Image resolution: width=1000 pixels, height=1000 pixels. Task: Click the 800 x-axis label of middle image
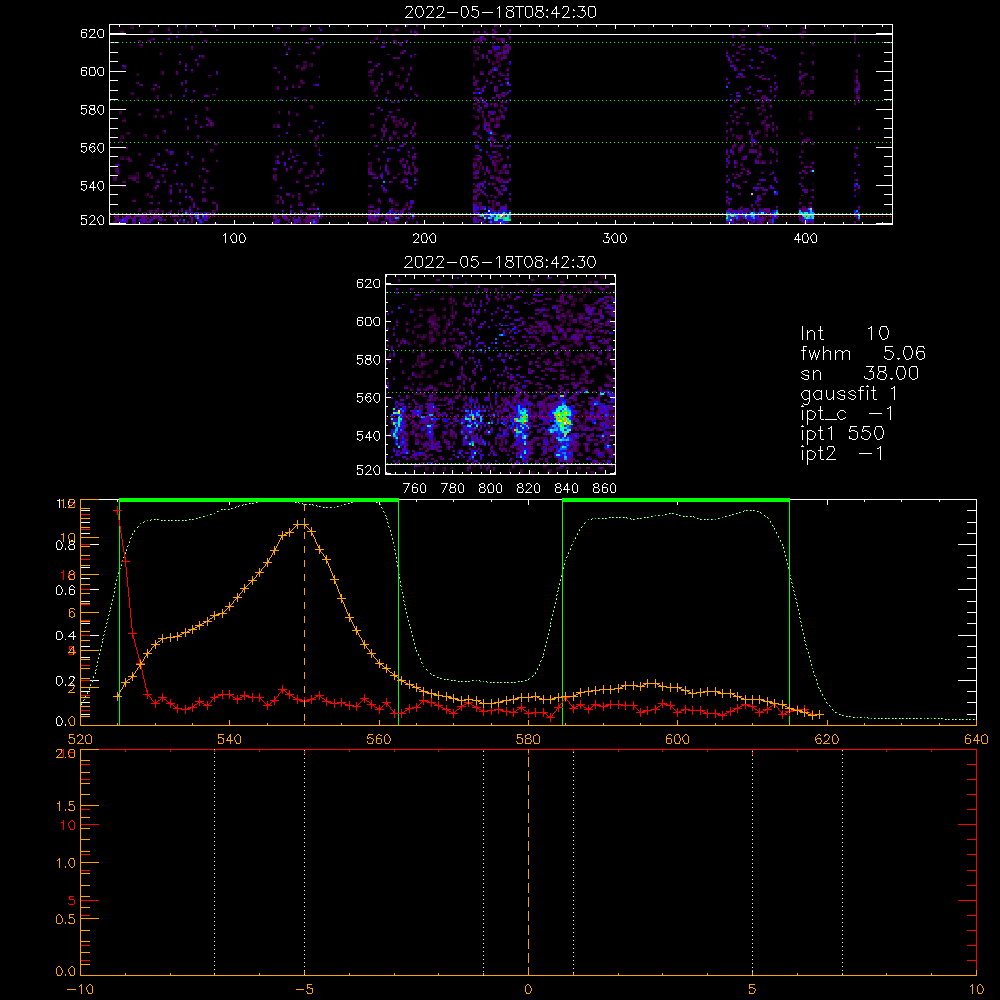pos(490,489)
